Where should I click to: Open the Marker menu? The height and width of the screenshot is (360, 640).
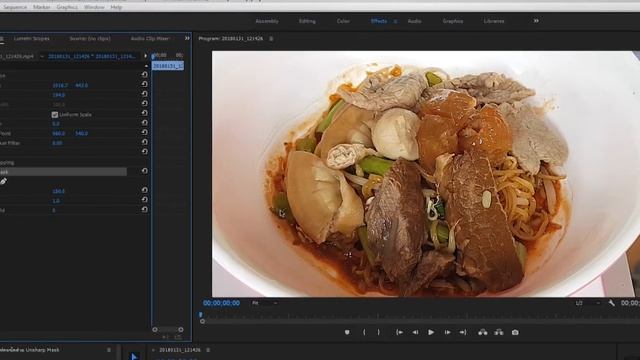[x=42, y=7]
